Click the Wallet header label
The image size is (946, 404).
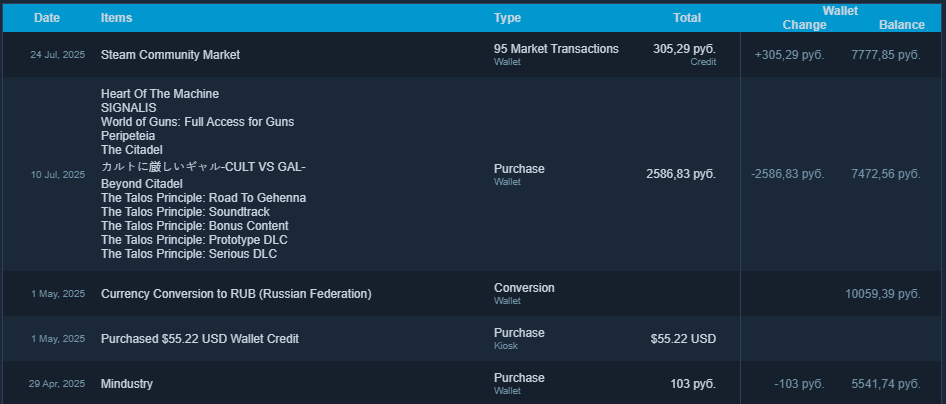coord(840,10)
